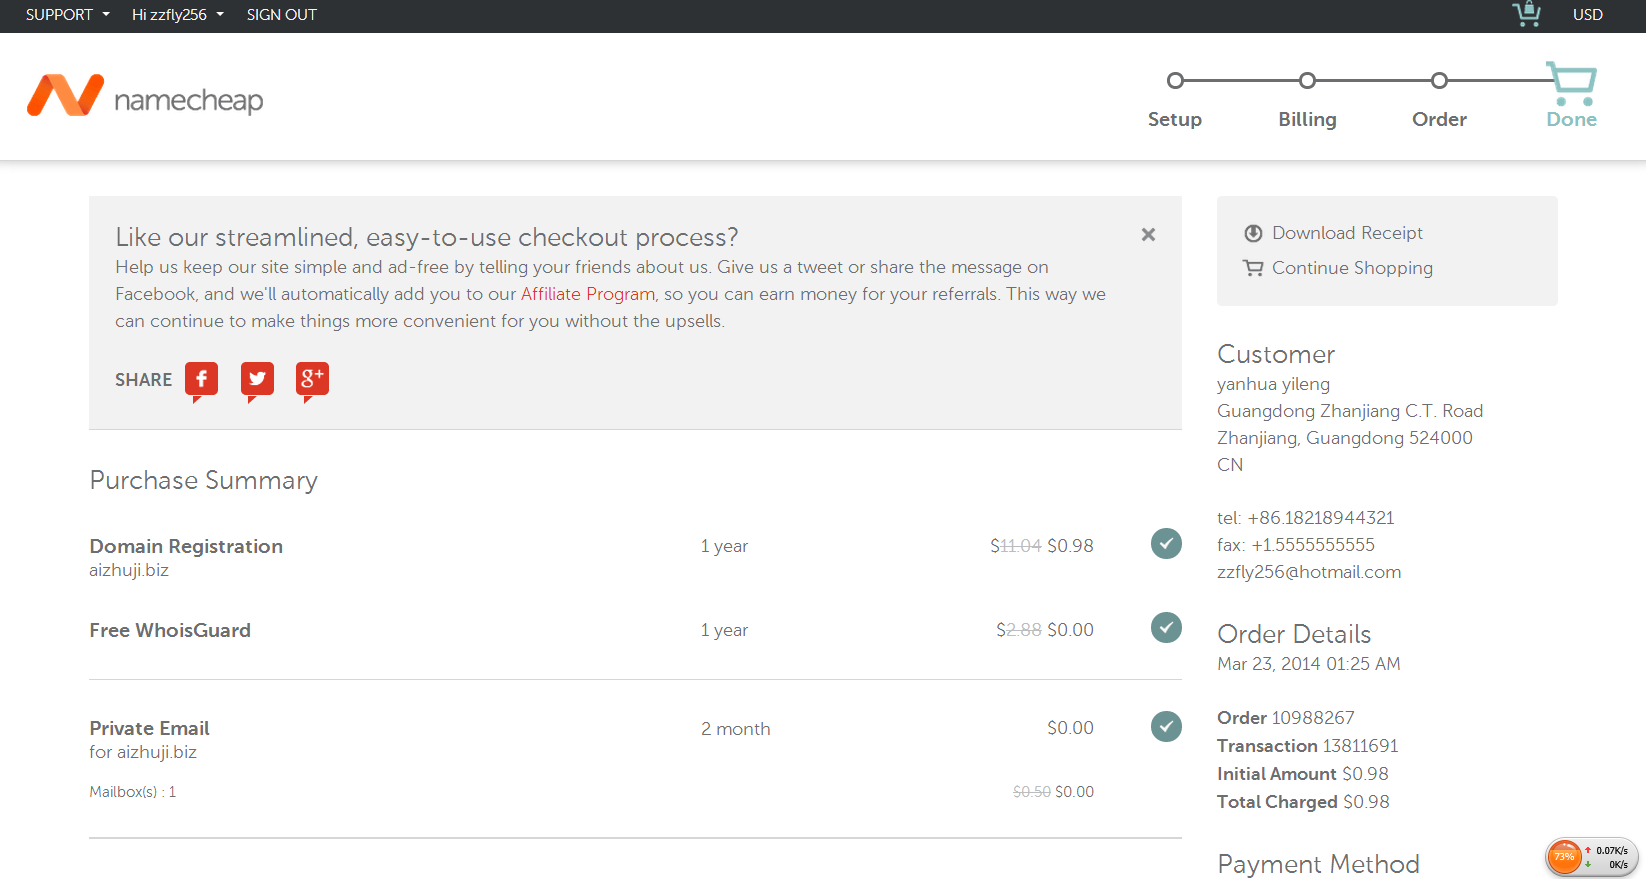The width and height of the screenshot is (1646, 879).
Task: Select the Done step label
Action: click(1571, 119)
